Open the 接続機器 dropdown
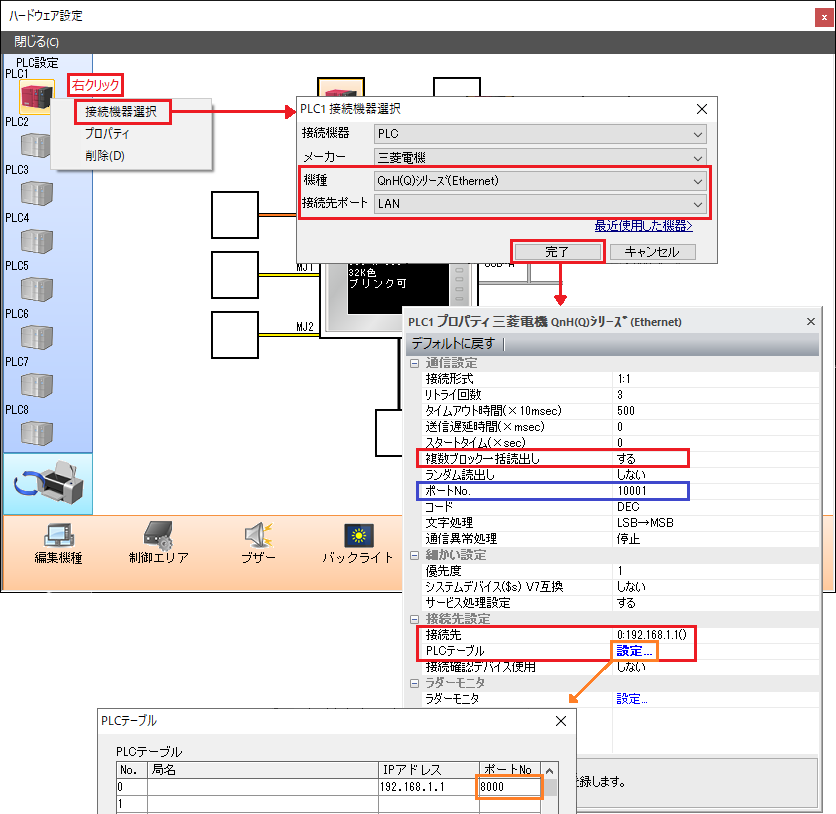Image resolution: width=836 pixels, height=814 pixels. tap(540, 134)
